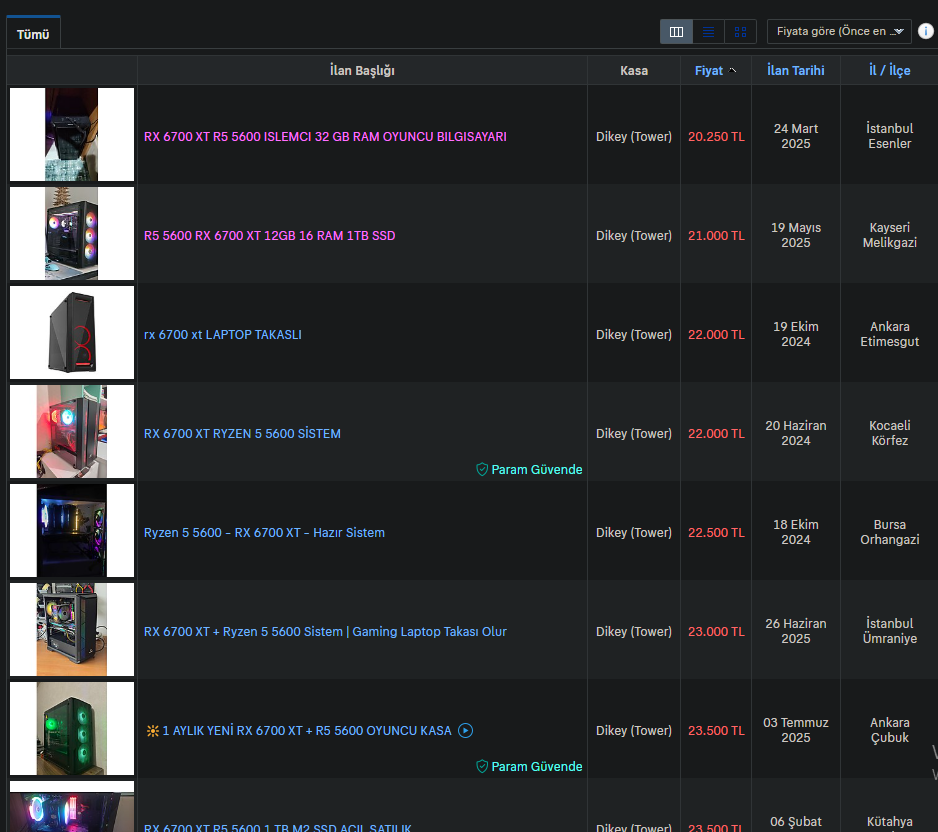938x832 pixels.
Task: Click the 21.000 TL price
Action: tap(716, 236)
